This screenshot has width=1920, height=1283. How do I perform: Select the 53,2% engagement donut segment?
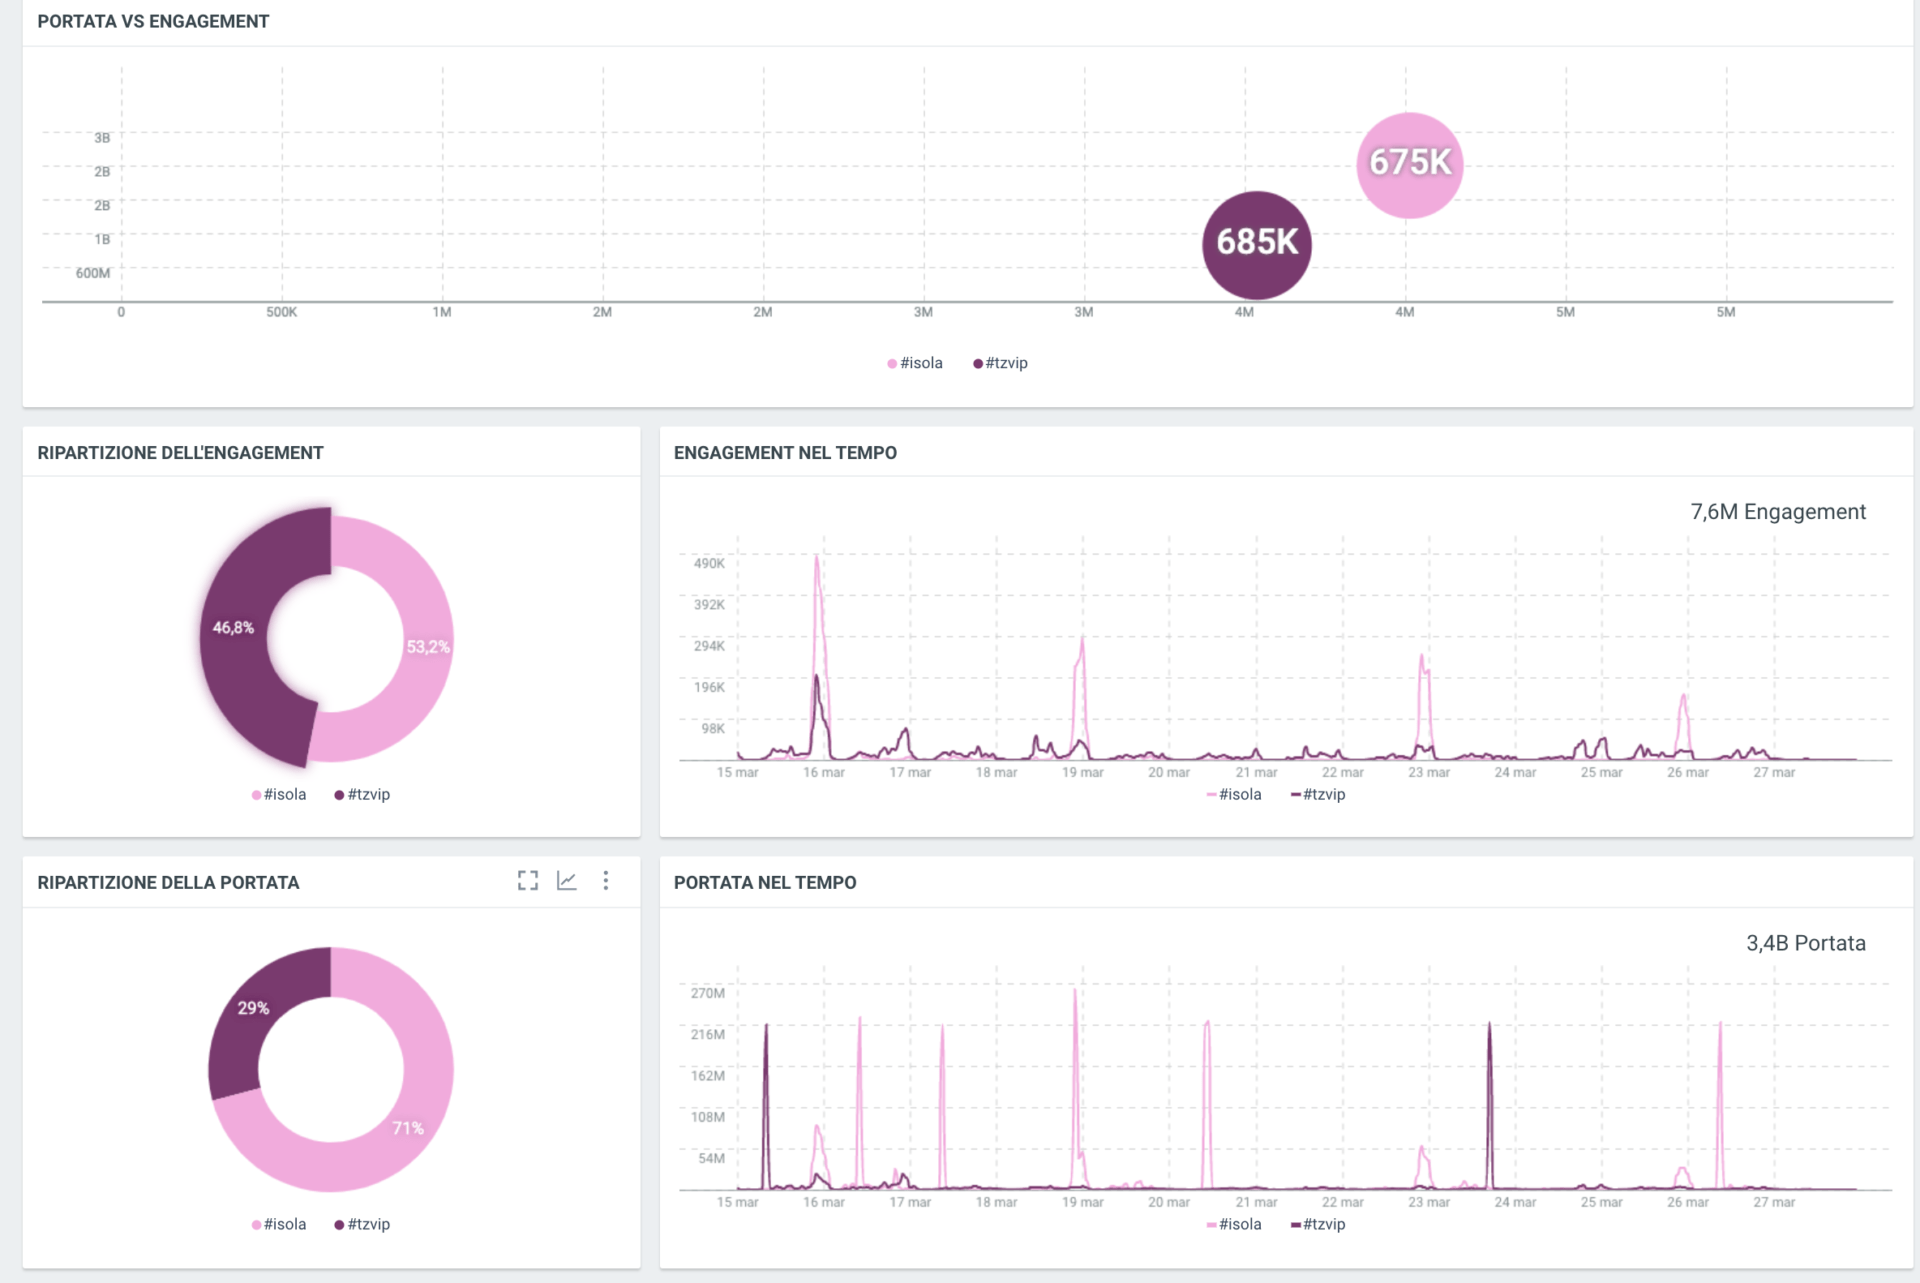pos(428,647)
